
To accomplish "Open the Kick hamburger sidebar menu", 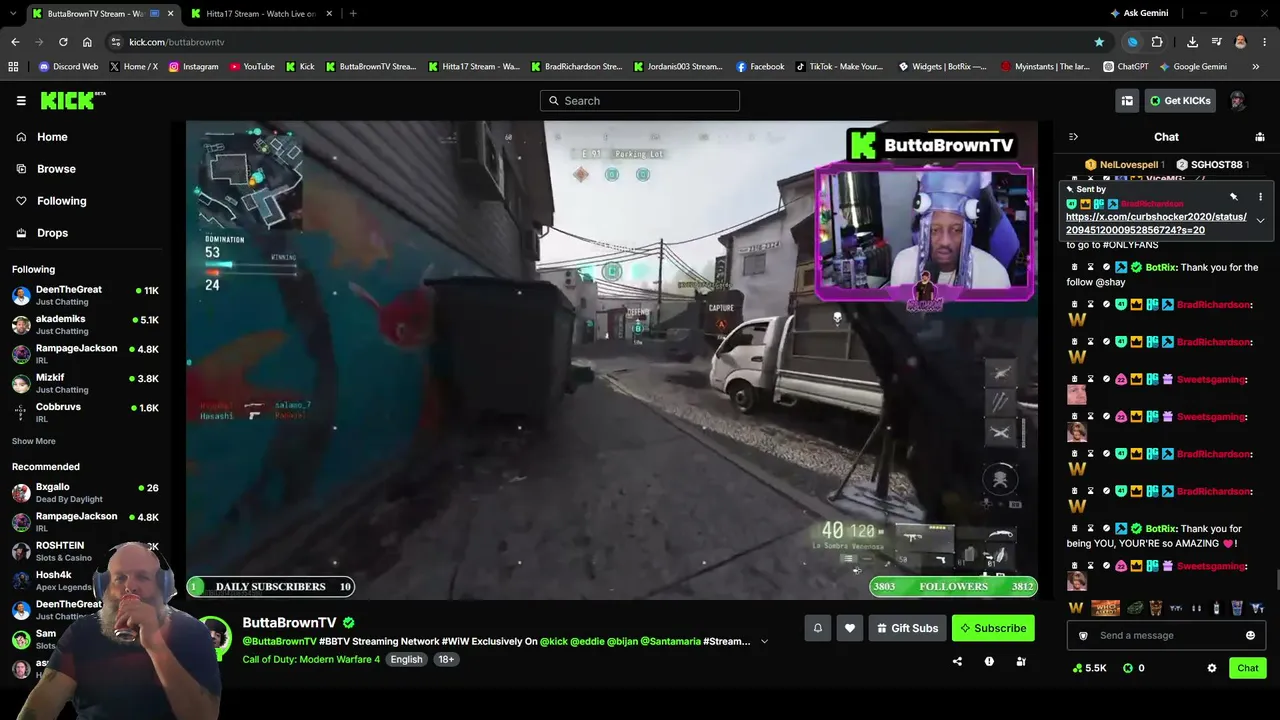I will 21,100.
